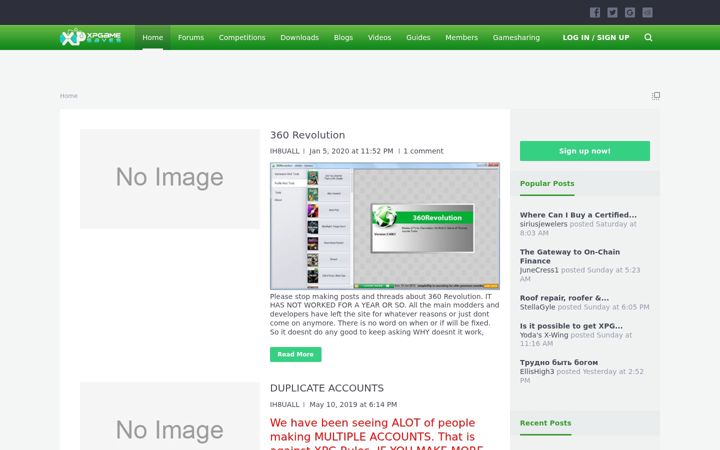Viewport: 720px width, 450px height.
Task: Go to Forums in navigation bar
Action: tap(191, 38)
